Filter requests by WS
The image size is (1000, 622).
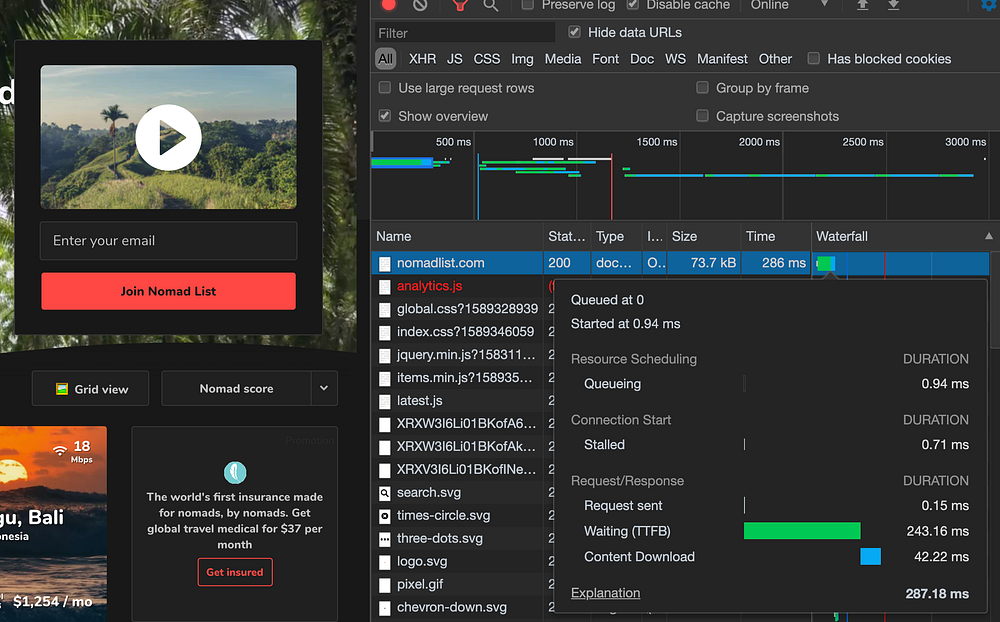675,59
